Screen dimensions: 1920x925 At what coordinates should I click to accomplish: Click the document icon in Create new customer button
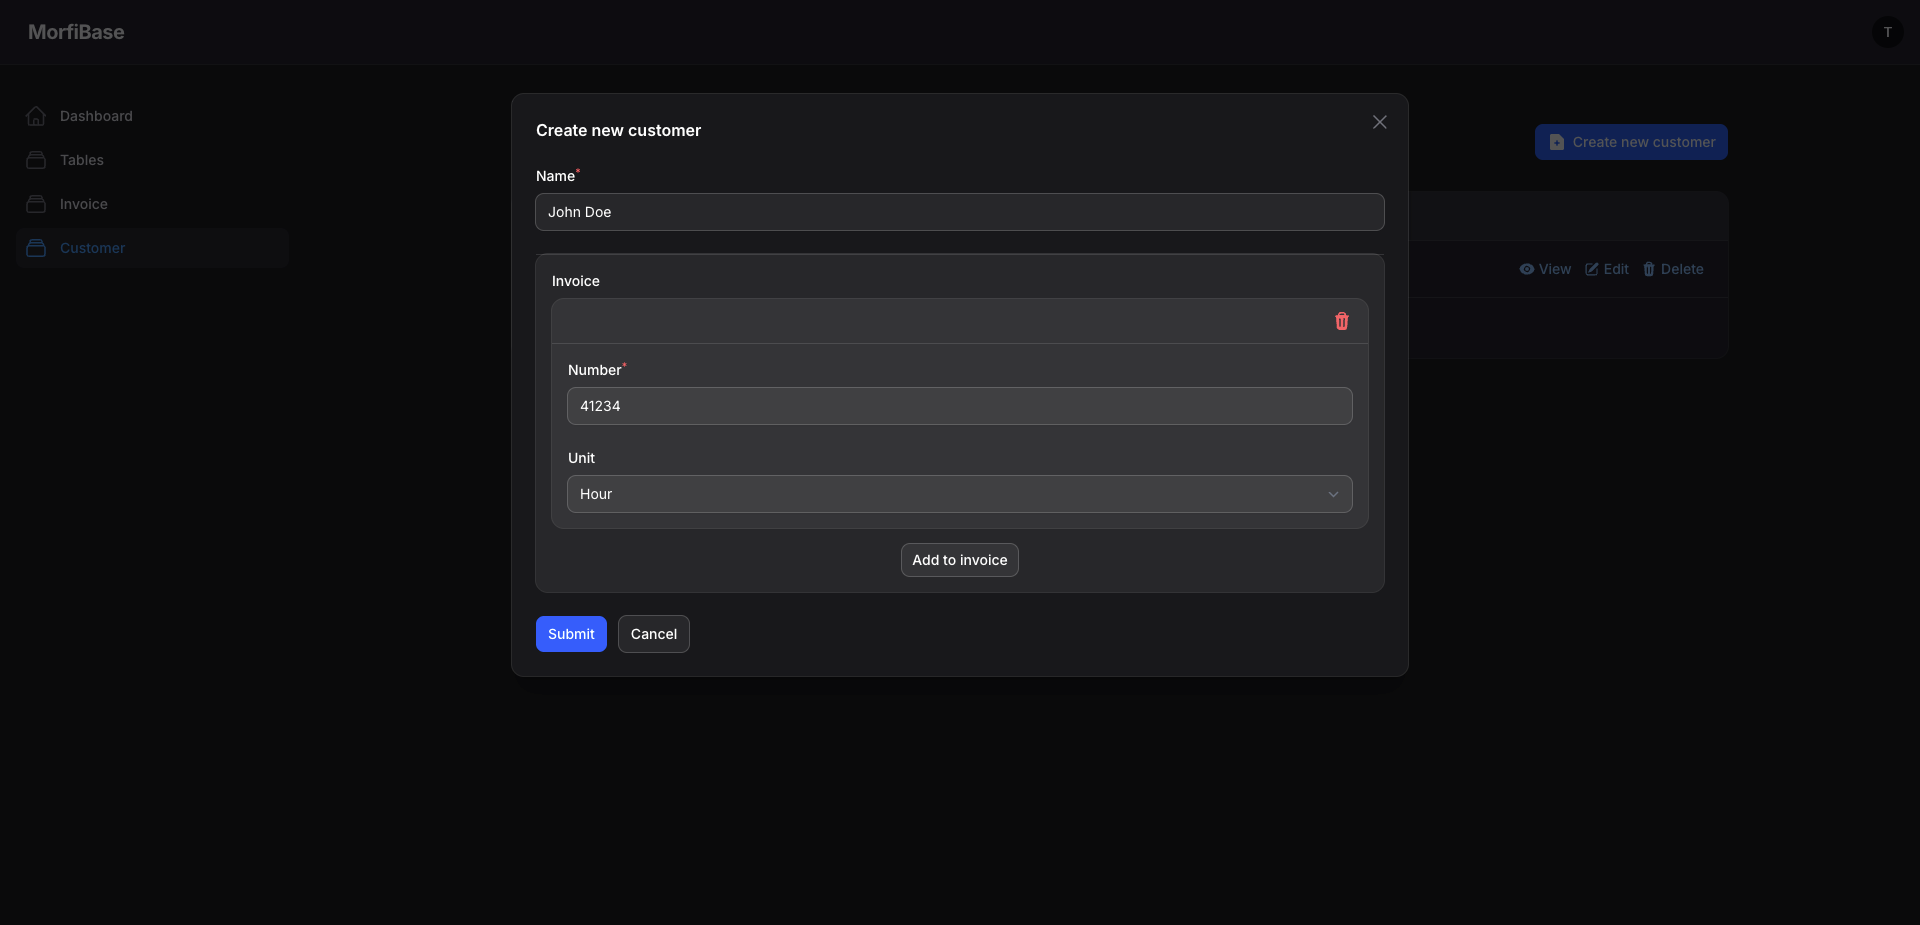click(x=1557, y=142)
